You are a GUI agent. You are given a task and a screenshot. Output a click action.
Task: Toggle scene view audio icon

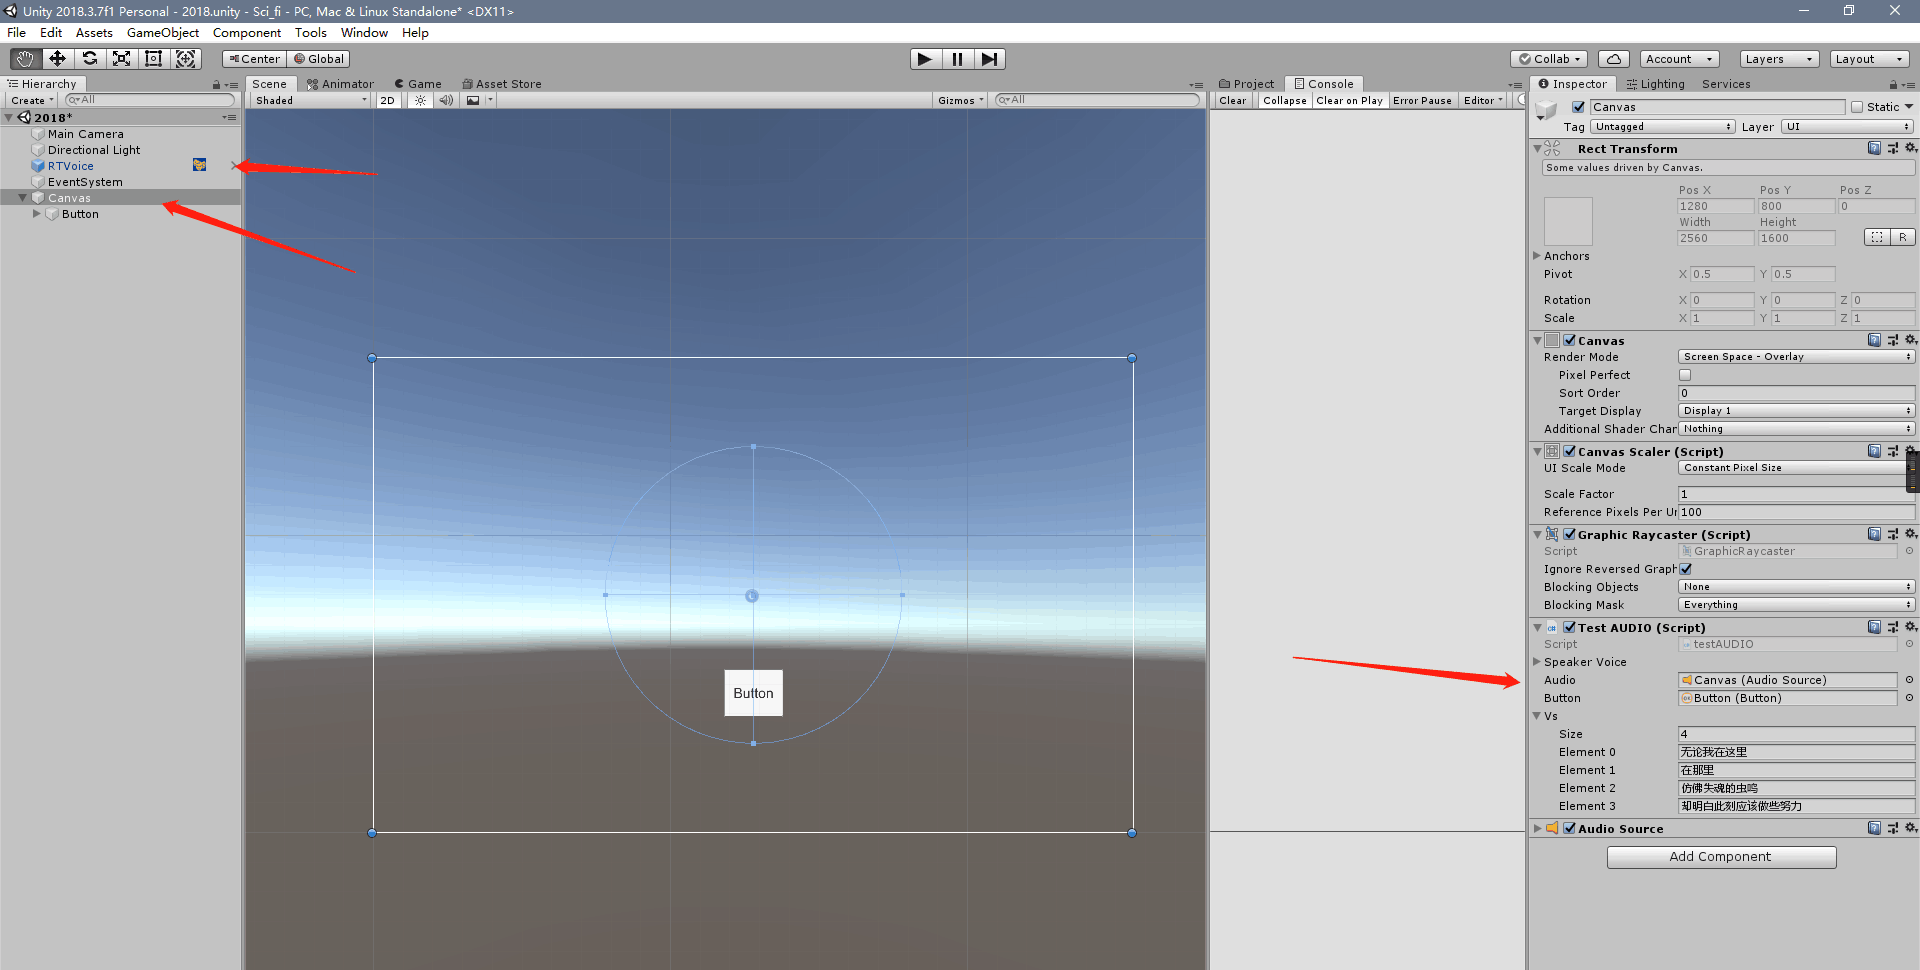(x=446, y=99)
